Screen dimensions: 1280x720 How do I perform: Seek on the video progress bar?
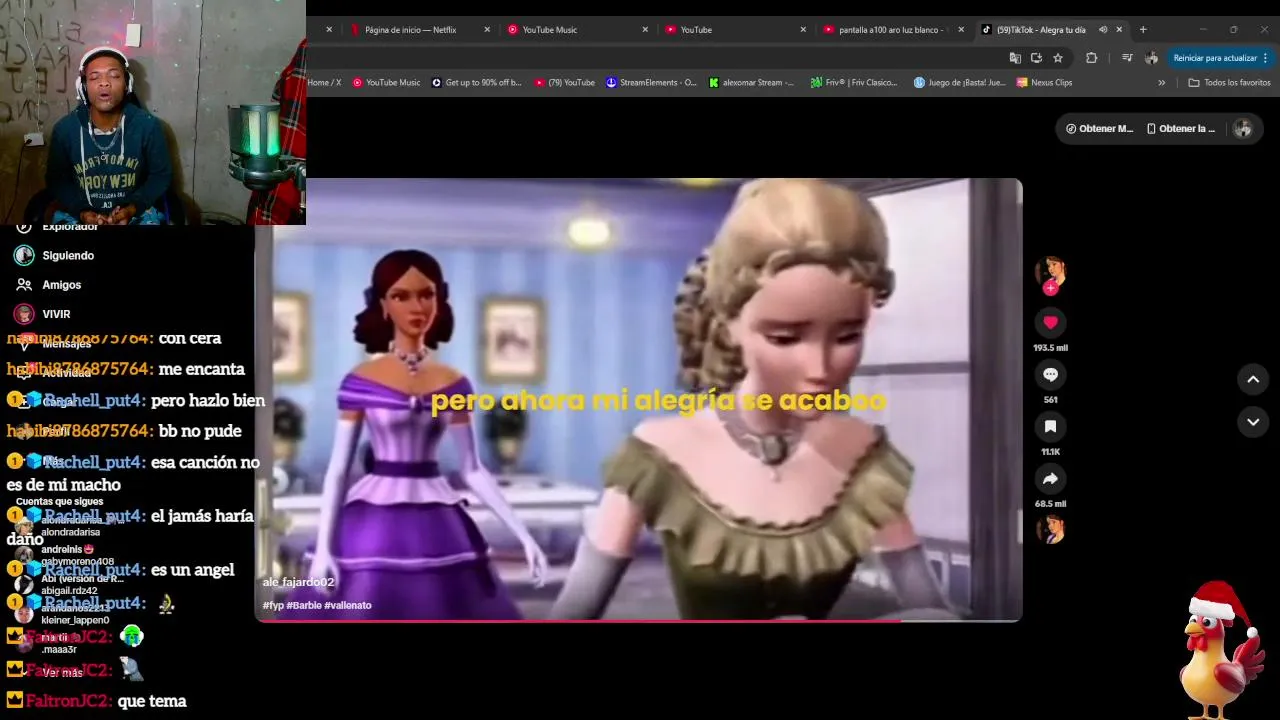click(x=638, y=620)
